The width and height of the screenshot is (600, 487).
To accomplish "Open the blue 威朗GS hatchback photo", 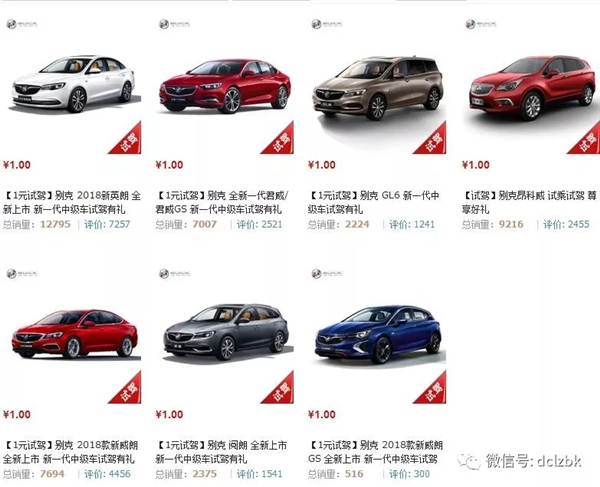I will point(378,334).
